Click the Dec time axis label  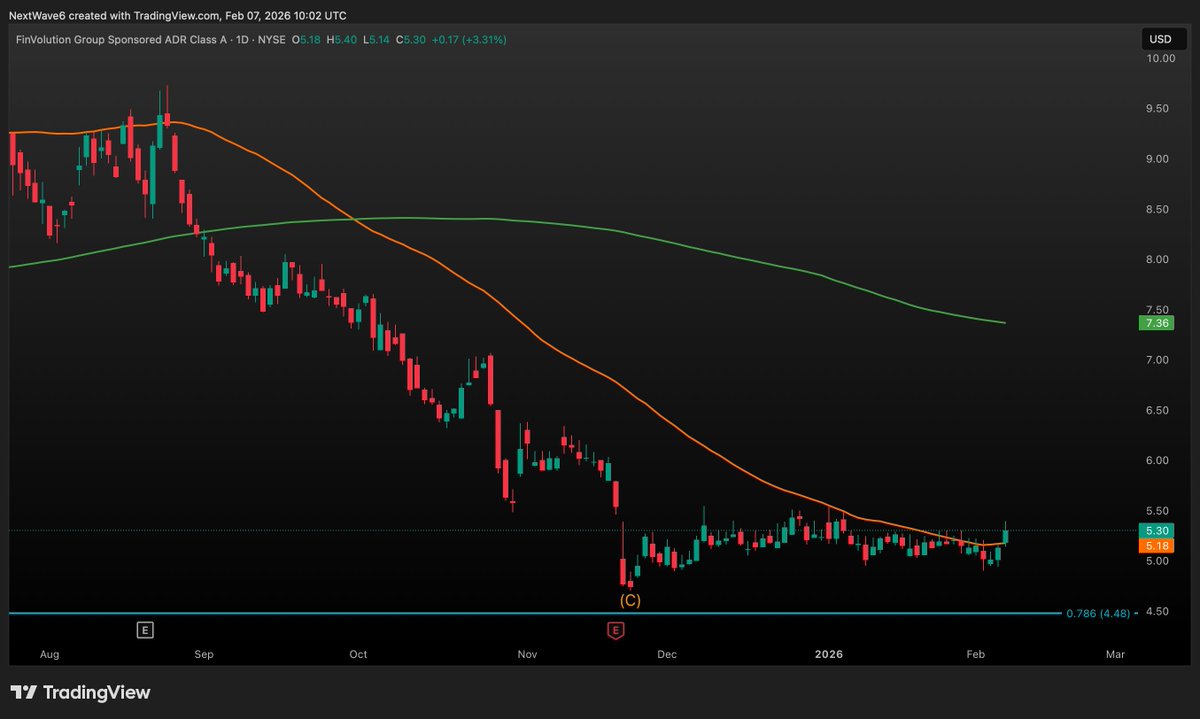(667, 655)
